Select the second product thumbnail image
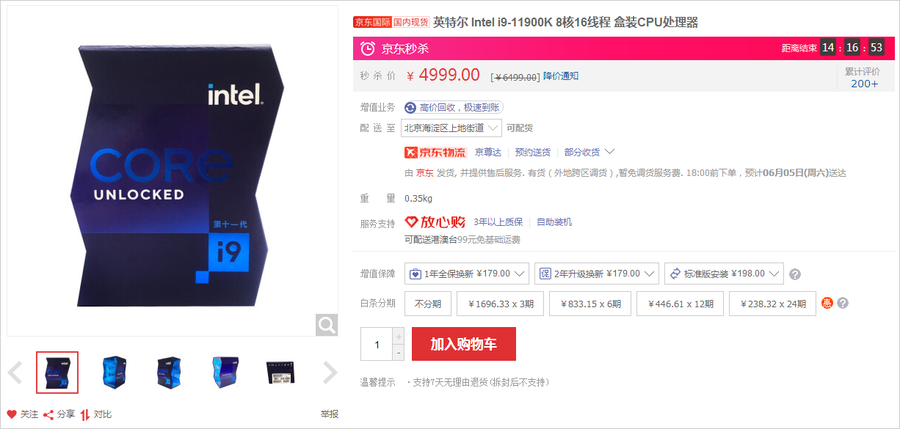This screenshot has height=429, width=900. pyautogui.click(x=113, y=372)
